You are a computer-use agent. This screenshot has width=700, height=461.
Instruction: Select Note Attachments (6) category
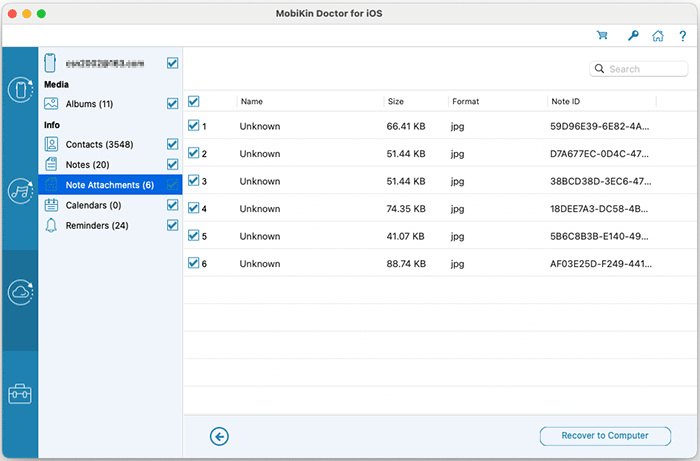(110, 185)
